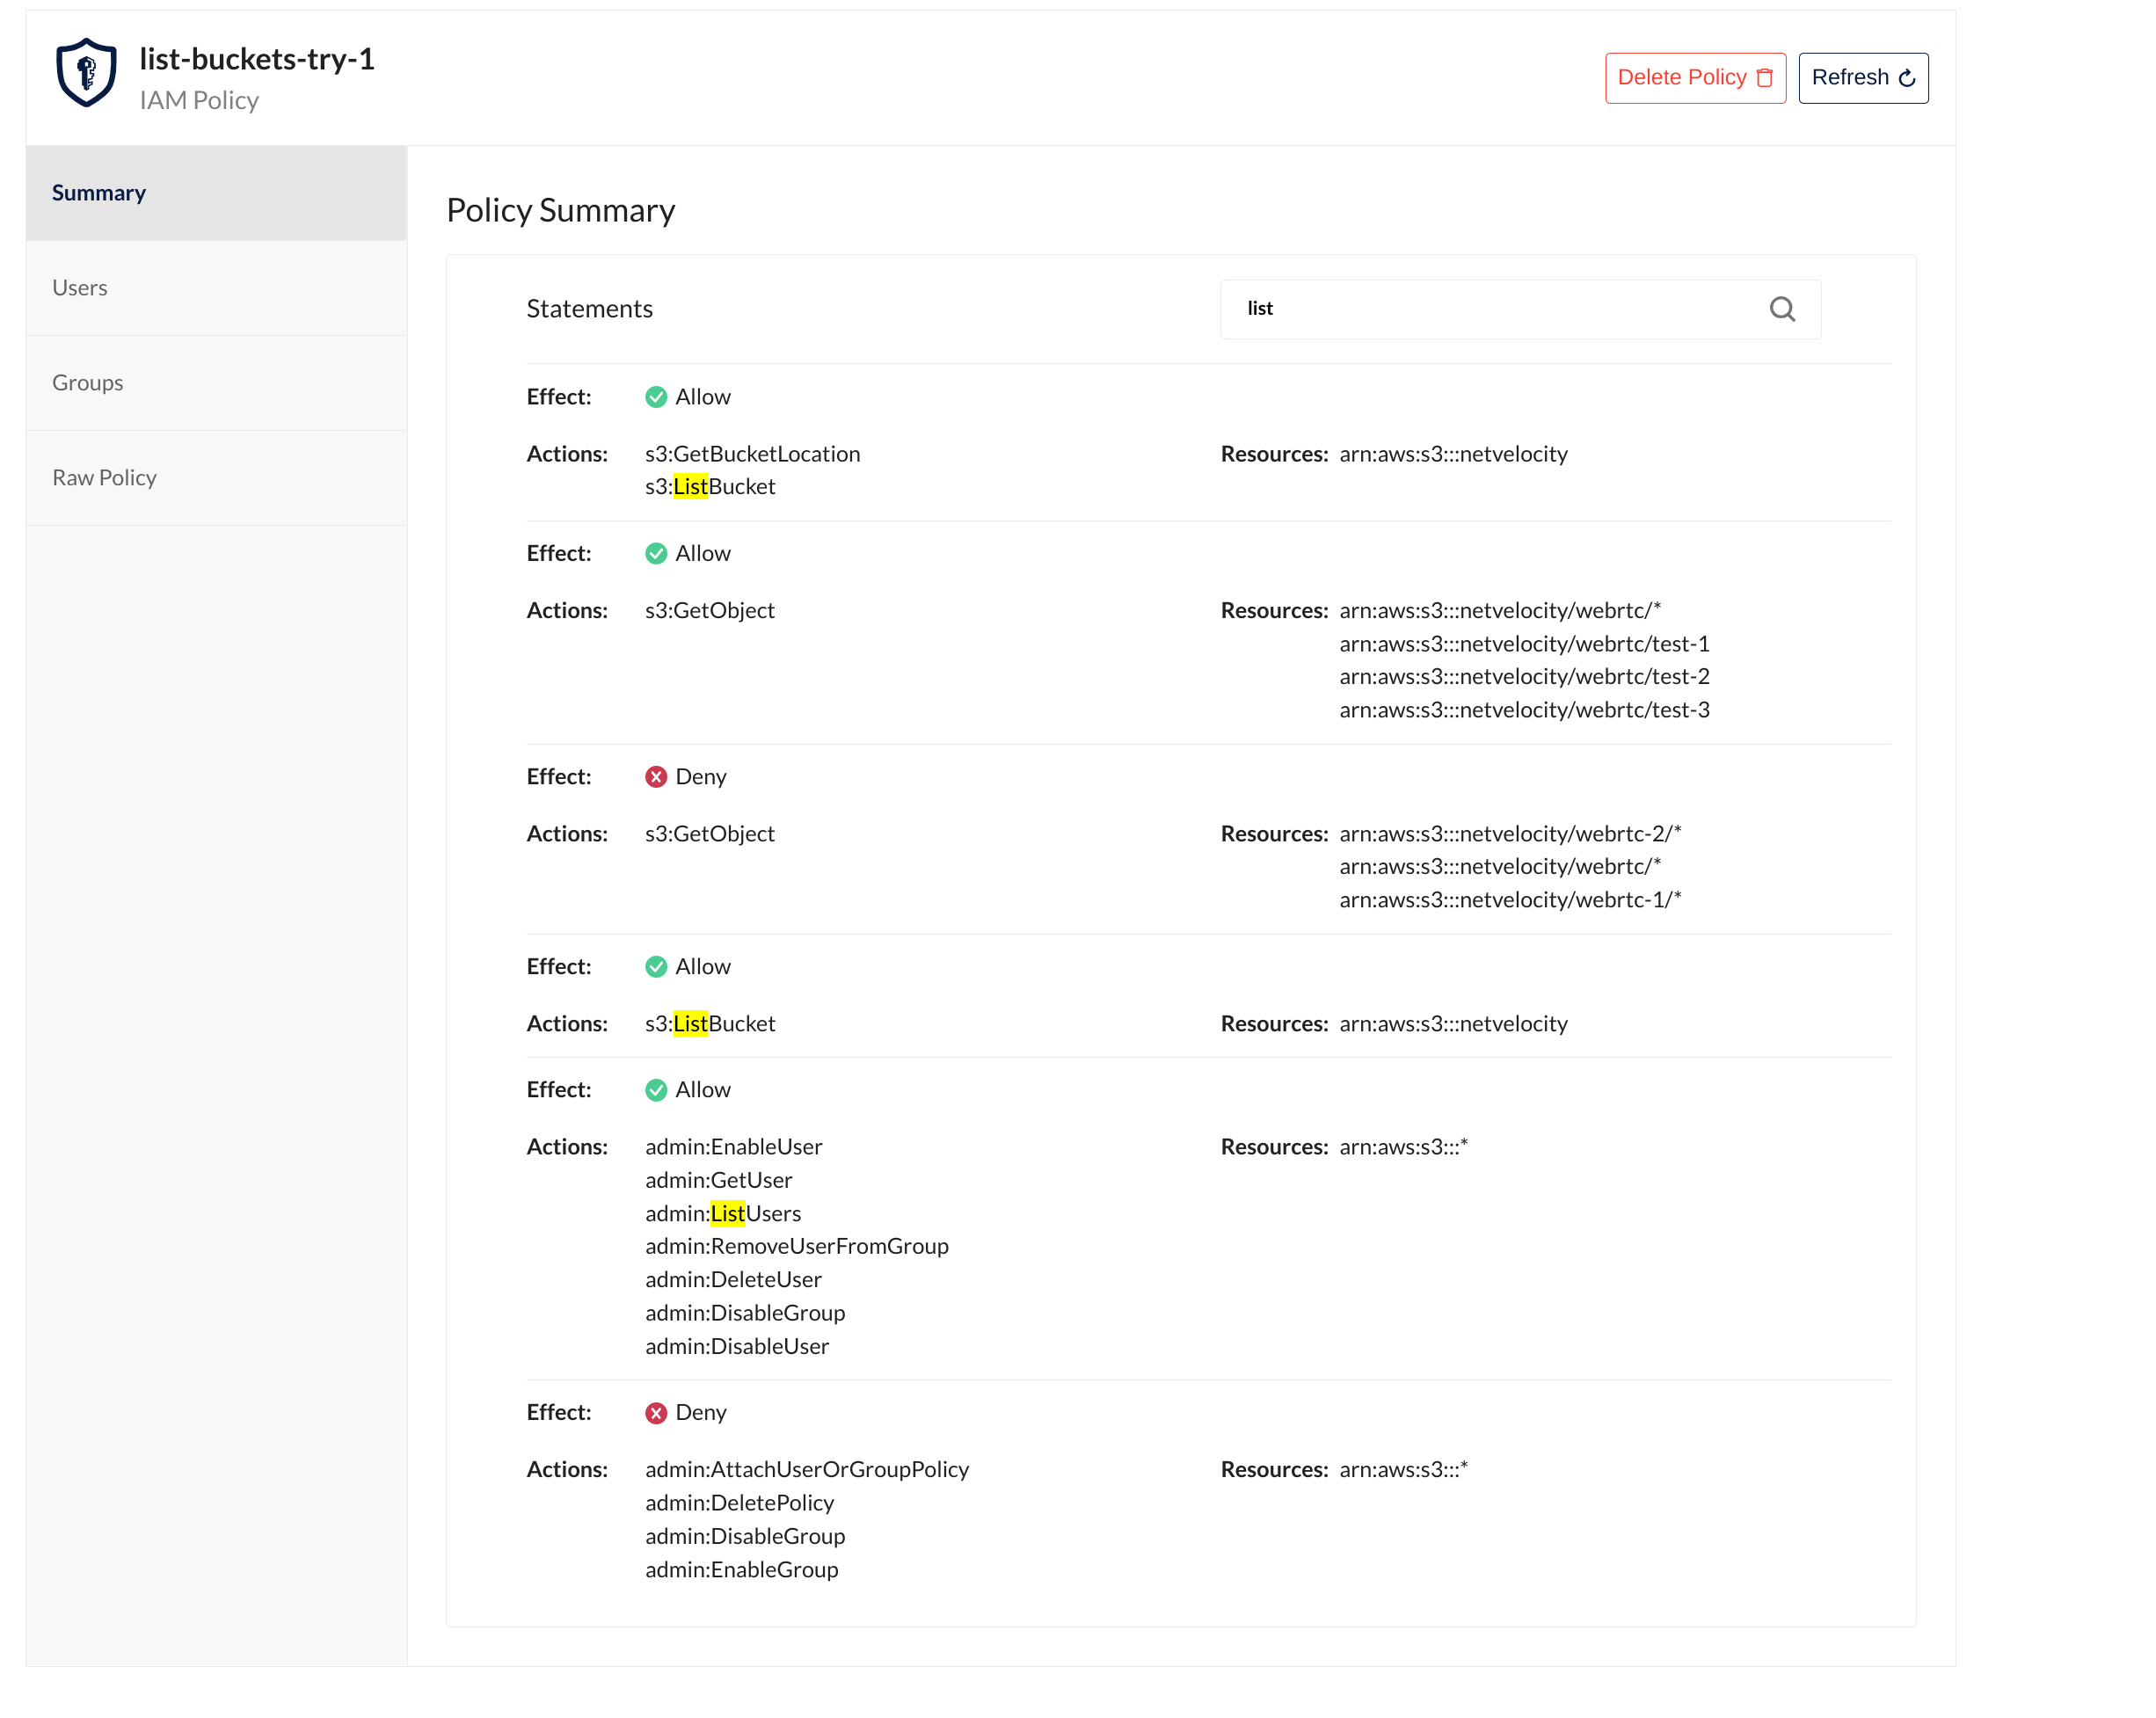Click green Allow checkmark in first statement
This screenshot has height=1718, width=2156.
coord(656,397)
